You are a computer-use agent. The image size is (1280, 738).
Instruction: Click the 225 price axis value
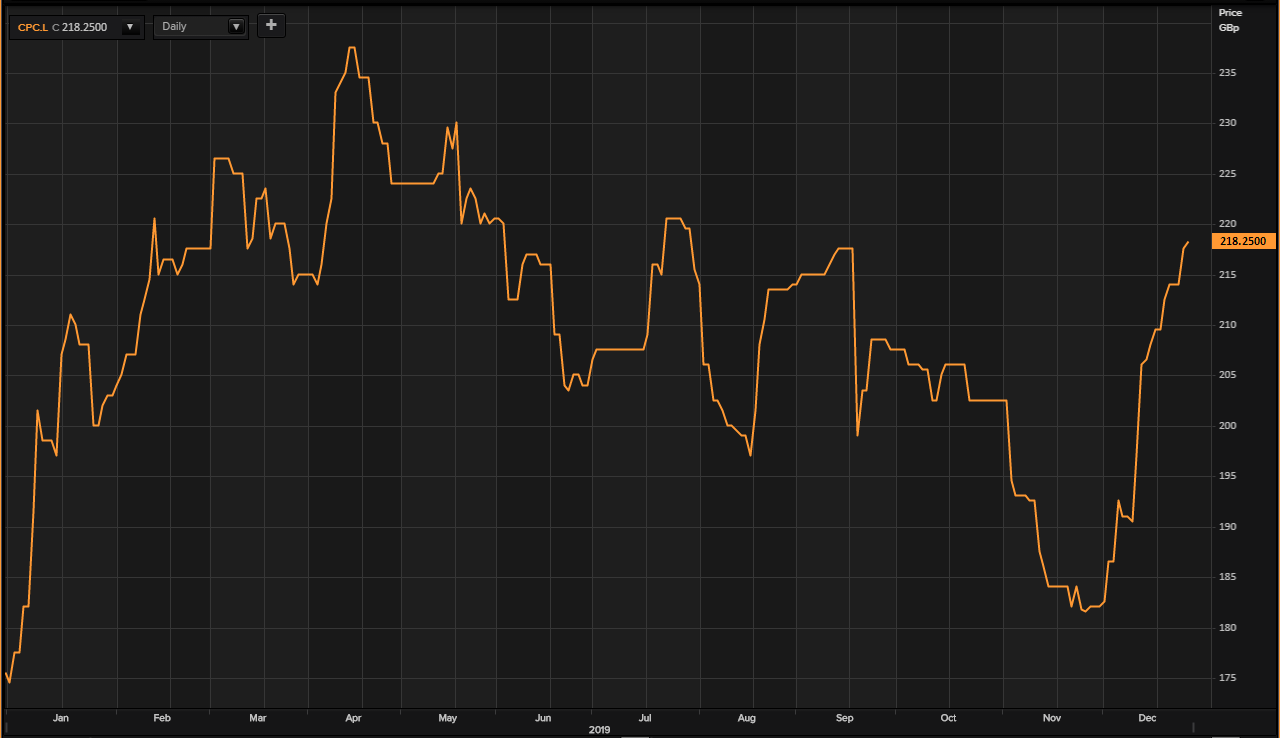point(1228,174)
